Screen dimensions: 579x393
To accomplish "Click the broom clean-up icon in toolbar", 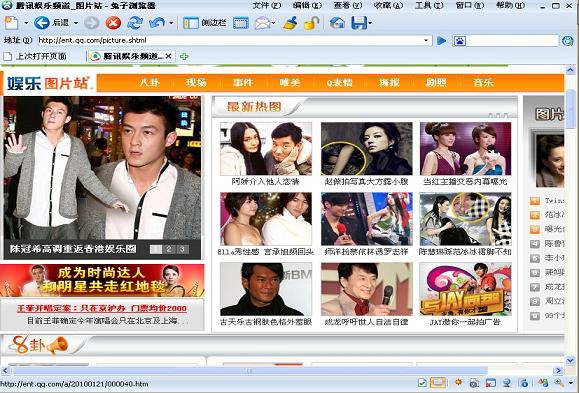I will pyautogui.click(x=291, y=23).
